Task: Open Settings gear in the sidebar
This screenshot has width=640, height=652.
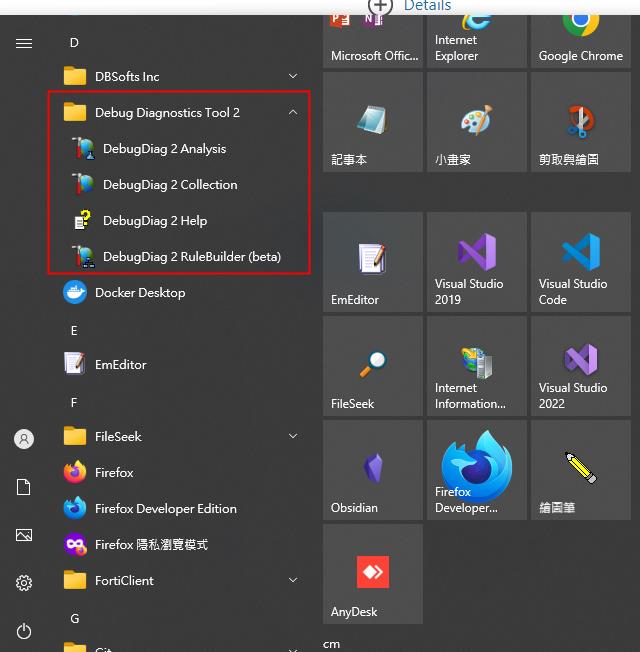Action: coord(24,583)
